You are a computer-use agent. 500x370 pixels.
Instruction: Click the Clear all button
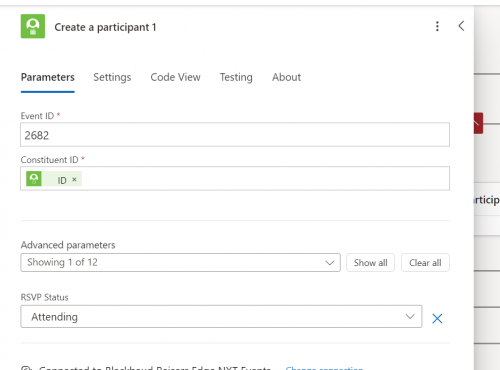coord(425,263)
